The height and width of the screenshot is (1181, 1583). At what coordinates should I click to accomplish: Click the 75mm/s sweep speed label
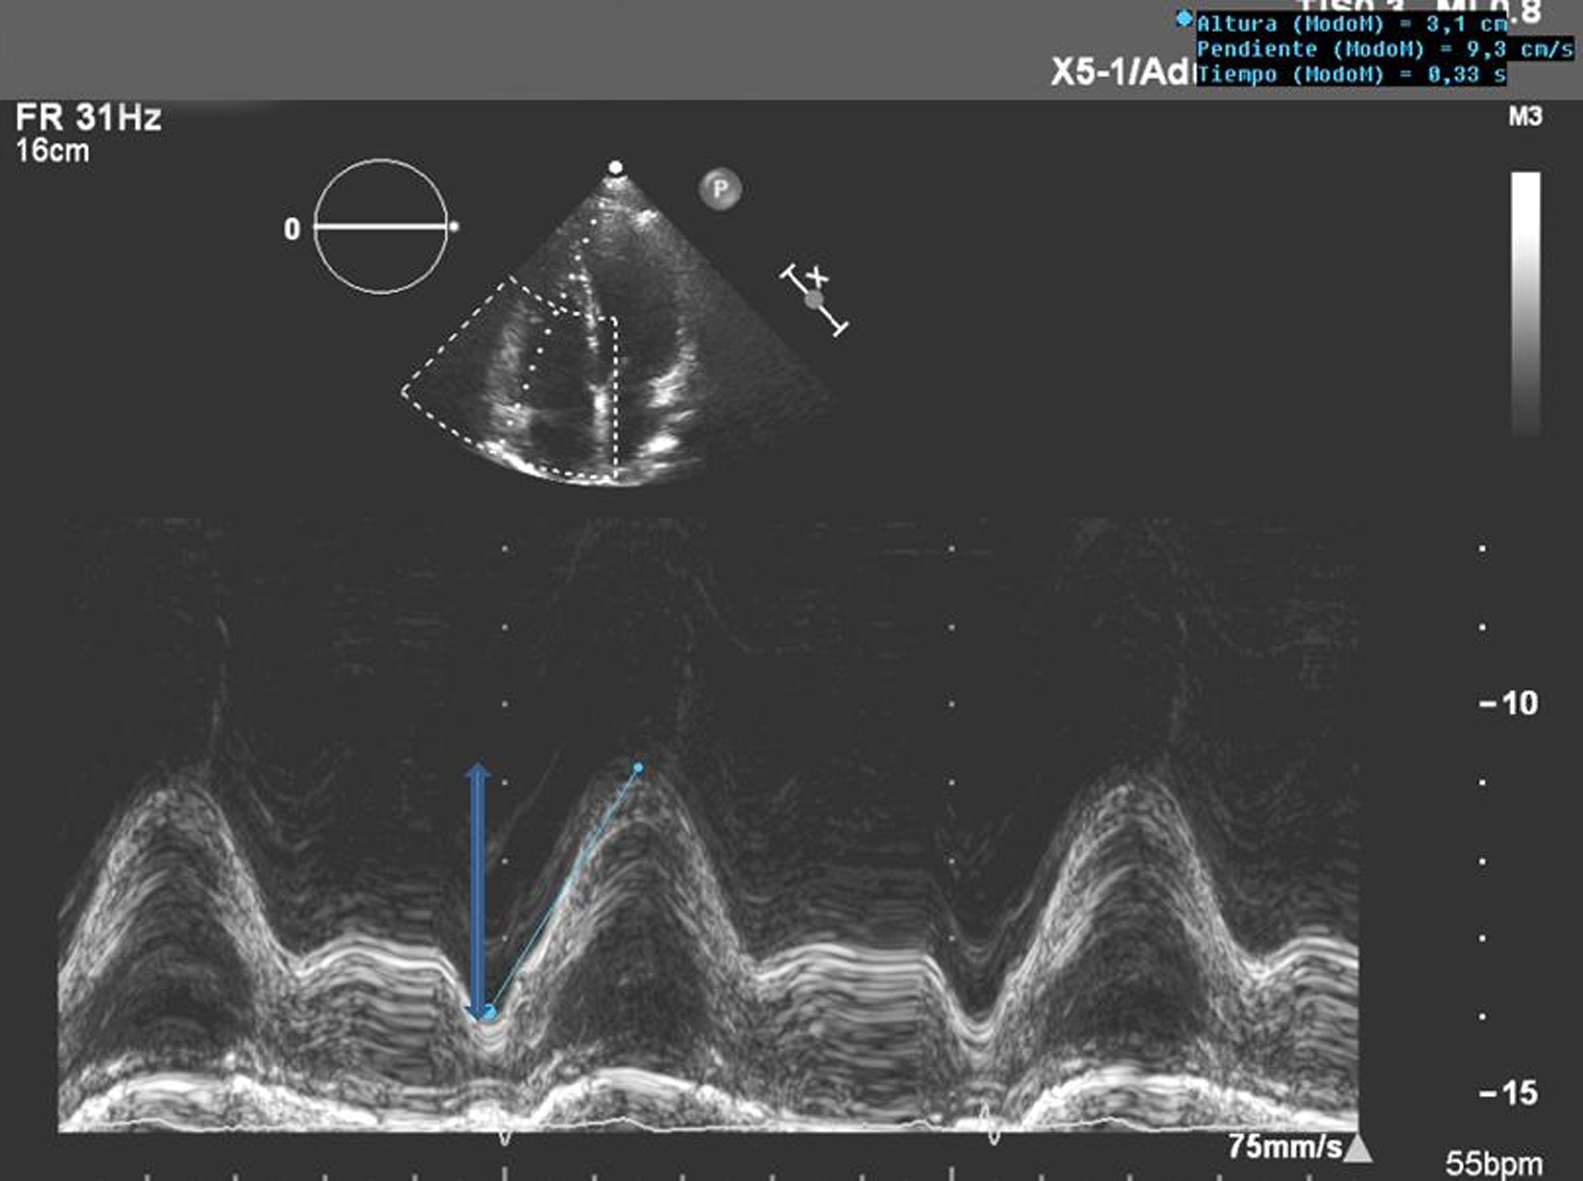(x=1284, y=1146)
